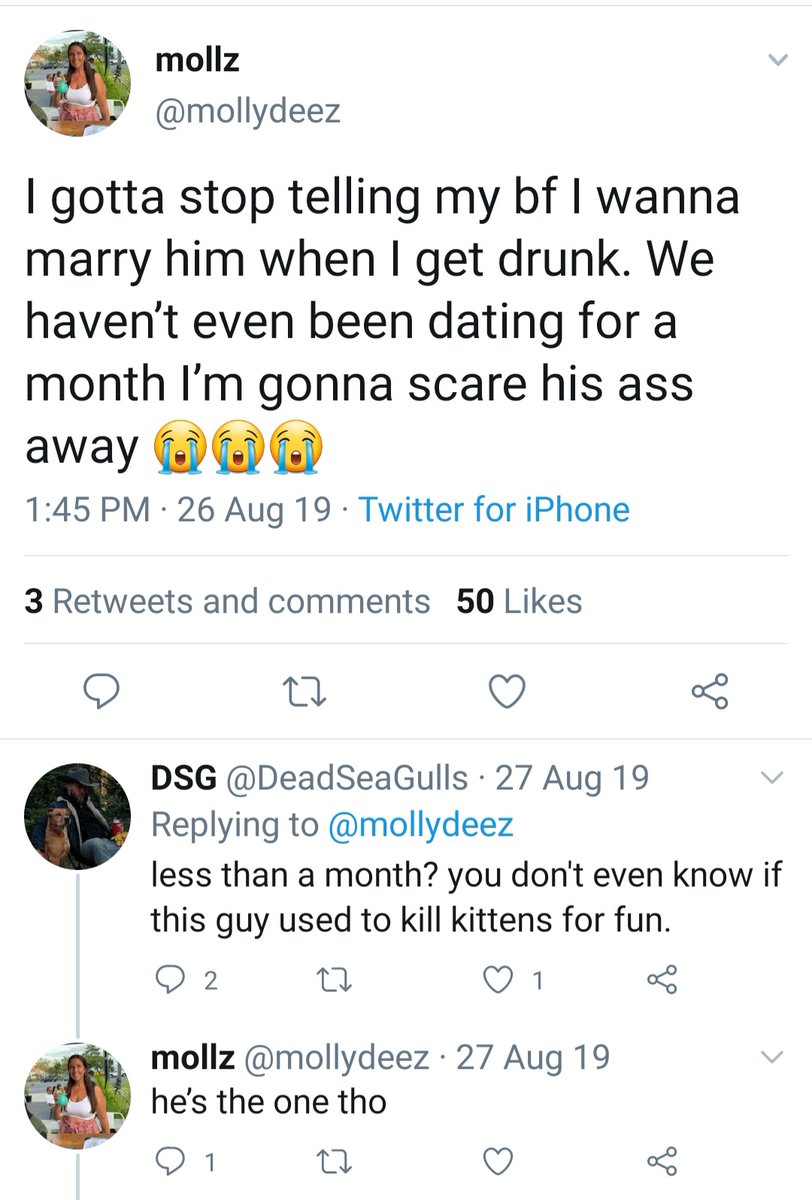Share the main mollz tweet
Screen dimensions: 812x1200
pos(710,691)
